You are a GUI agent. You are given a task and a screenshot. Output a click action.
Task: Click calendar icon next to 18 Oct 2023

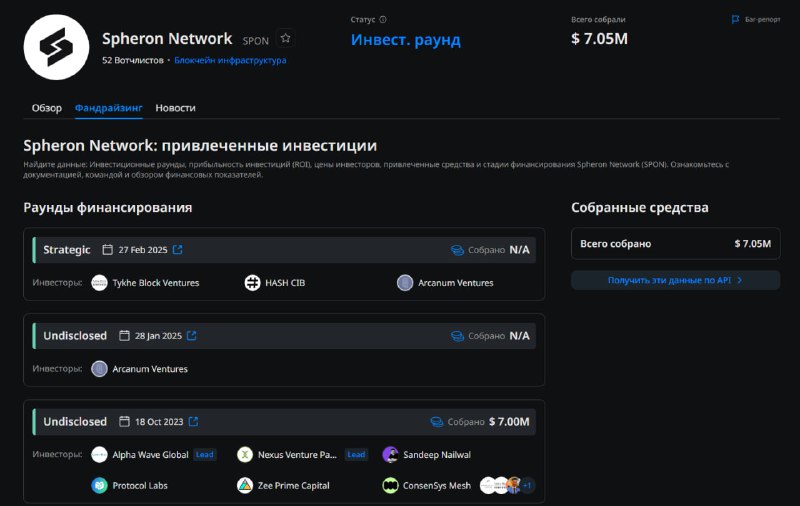click(124, 421)
